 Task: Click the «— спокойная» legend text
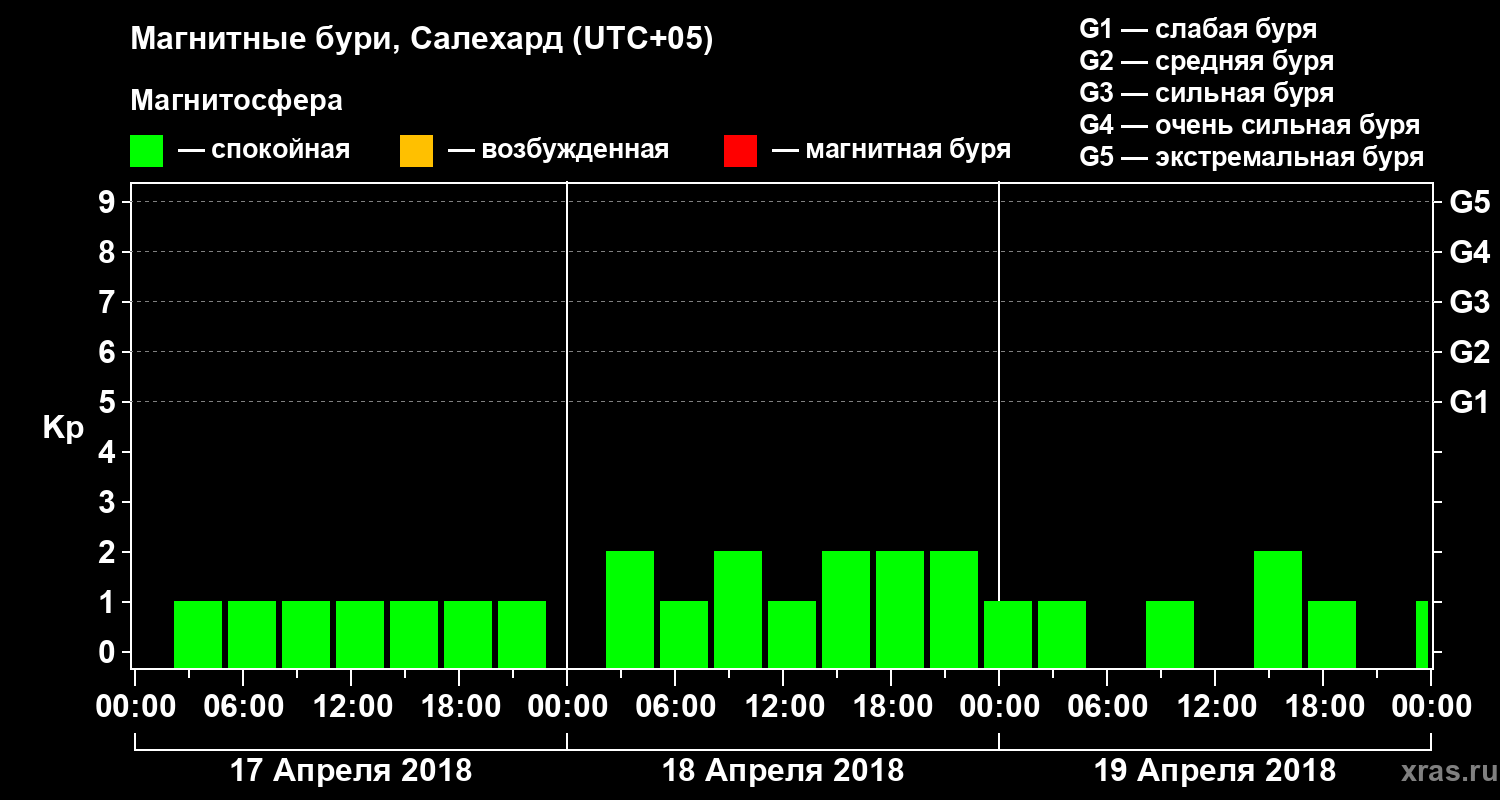(x=264, y=151)
